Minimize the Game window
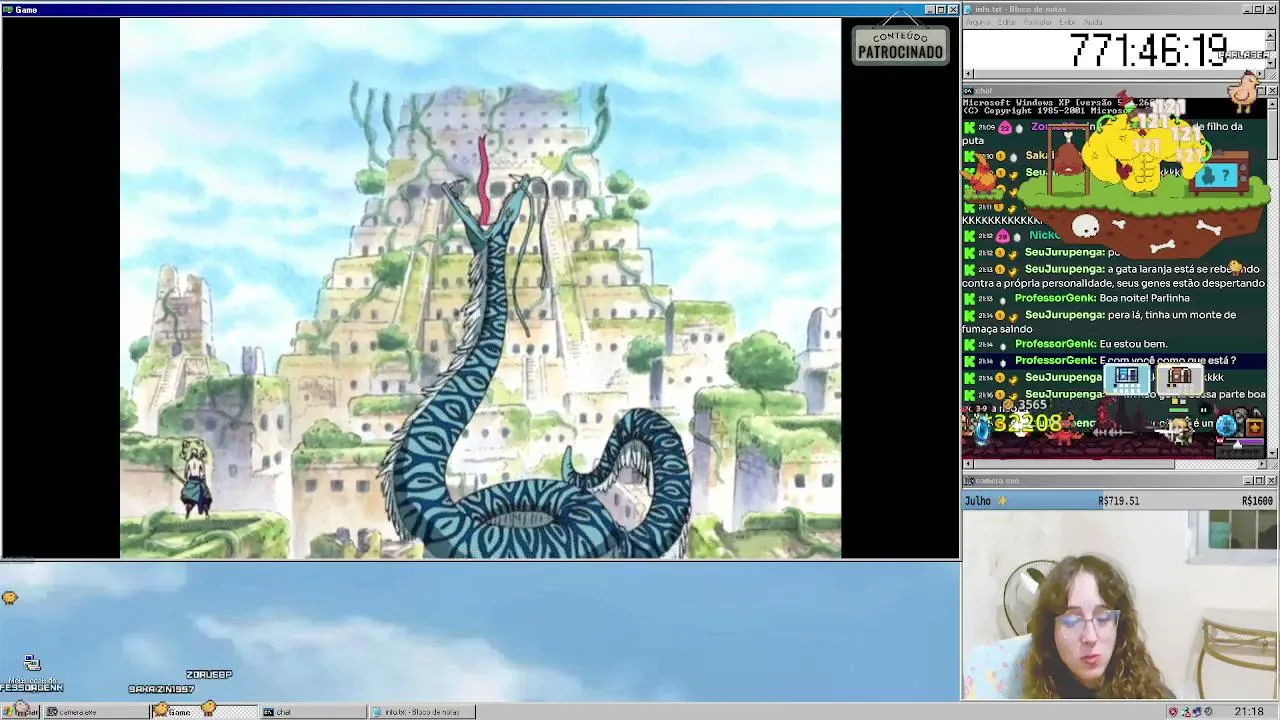1280x720 pixels. point(930,10)
